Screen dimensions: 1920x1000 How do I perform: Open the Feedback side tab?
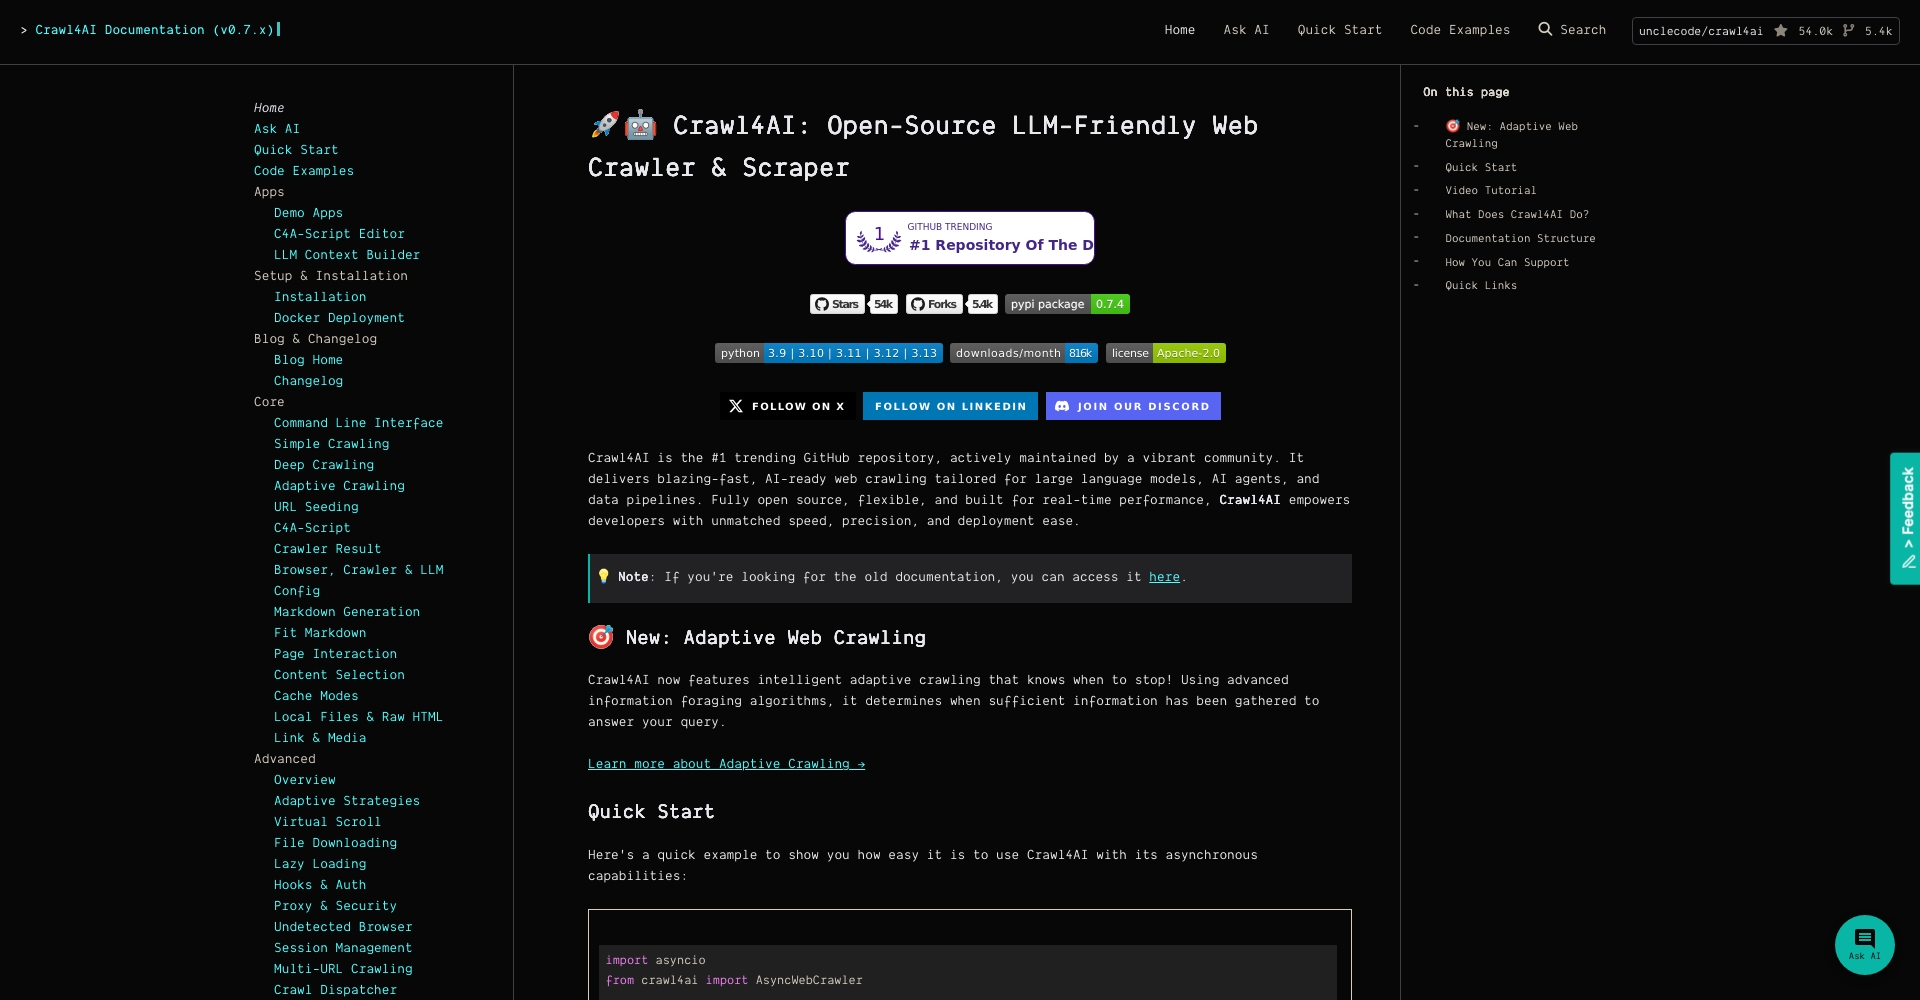pos(1905,518)
